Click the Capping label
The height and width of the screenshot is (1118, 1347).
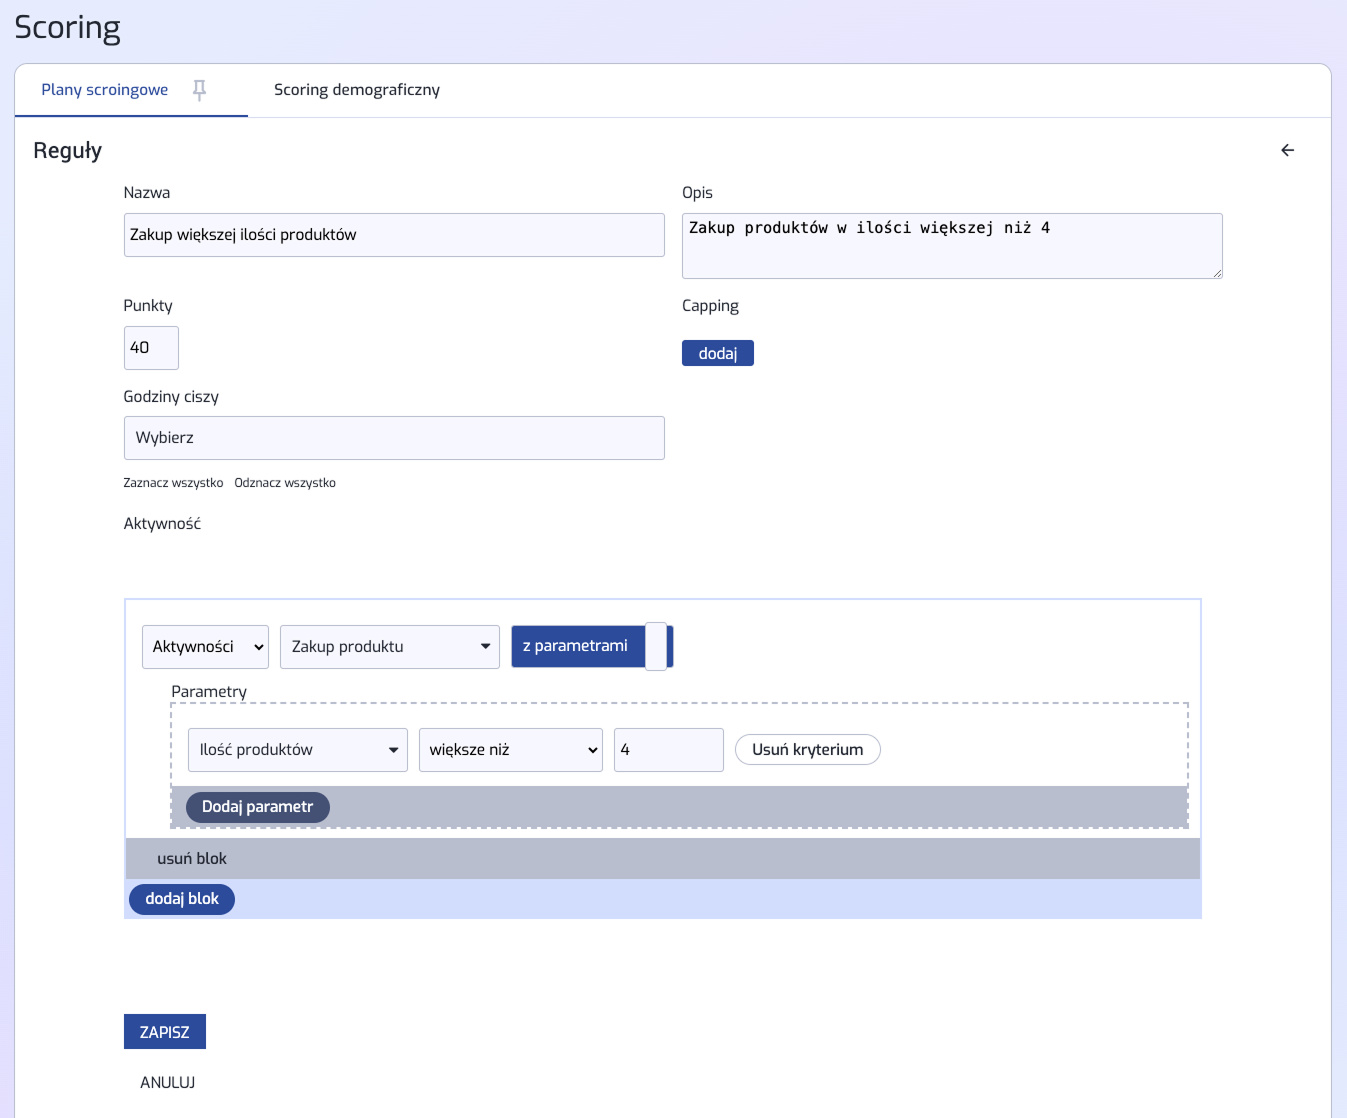click(x=710, y=306)
